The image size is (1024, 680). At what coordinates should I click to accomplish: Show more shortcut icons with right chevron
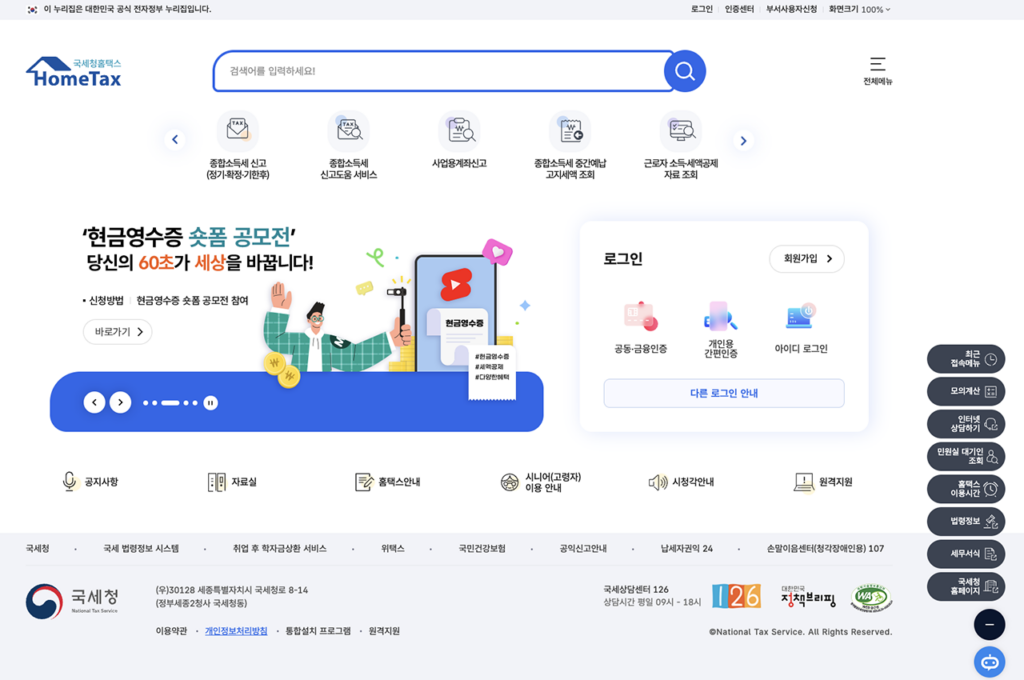[743, 140]
